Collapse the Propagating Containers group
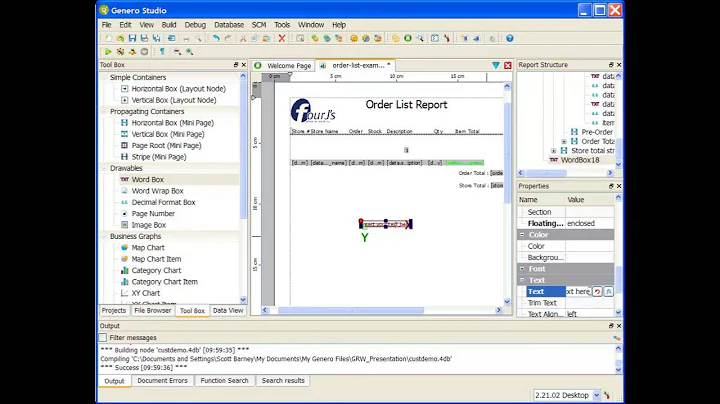The width and height of the screenshot is (720, 404). coord(104,112)
